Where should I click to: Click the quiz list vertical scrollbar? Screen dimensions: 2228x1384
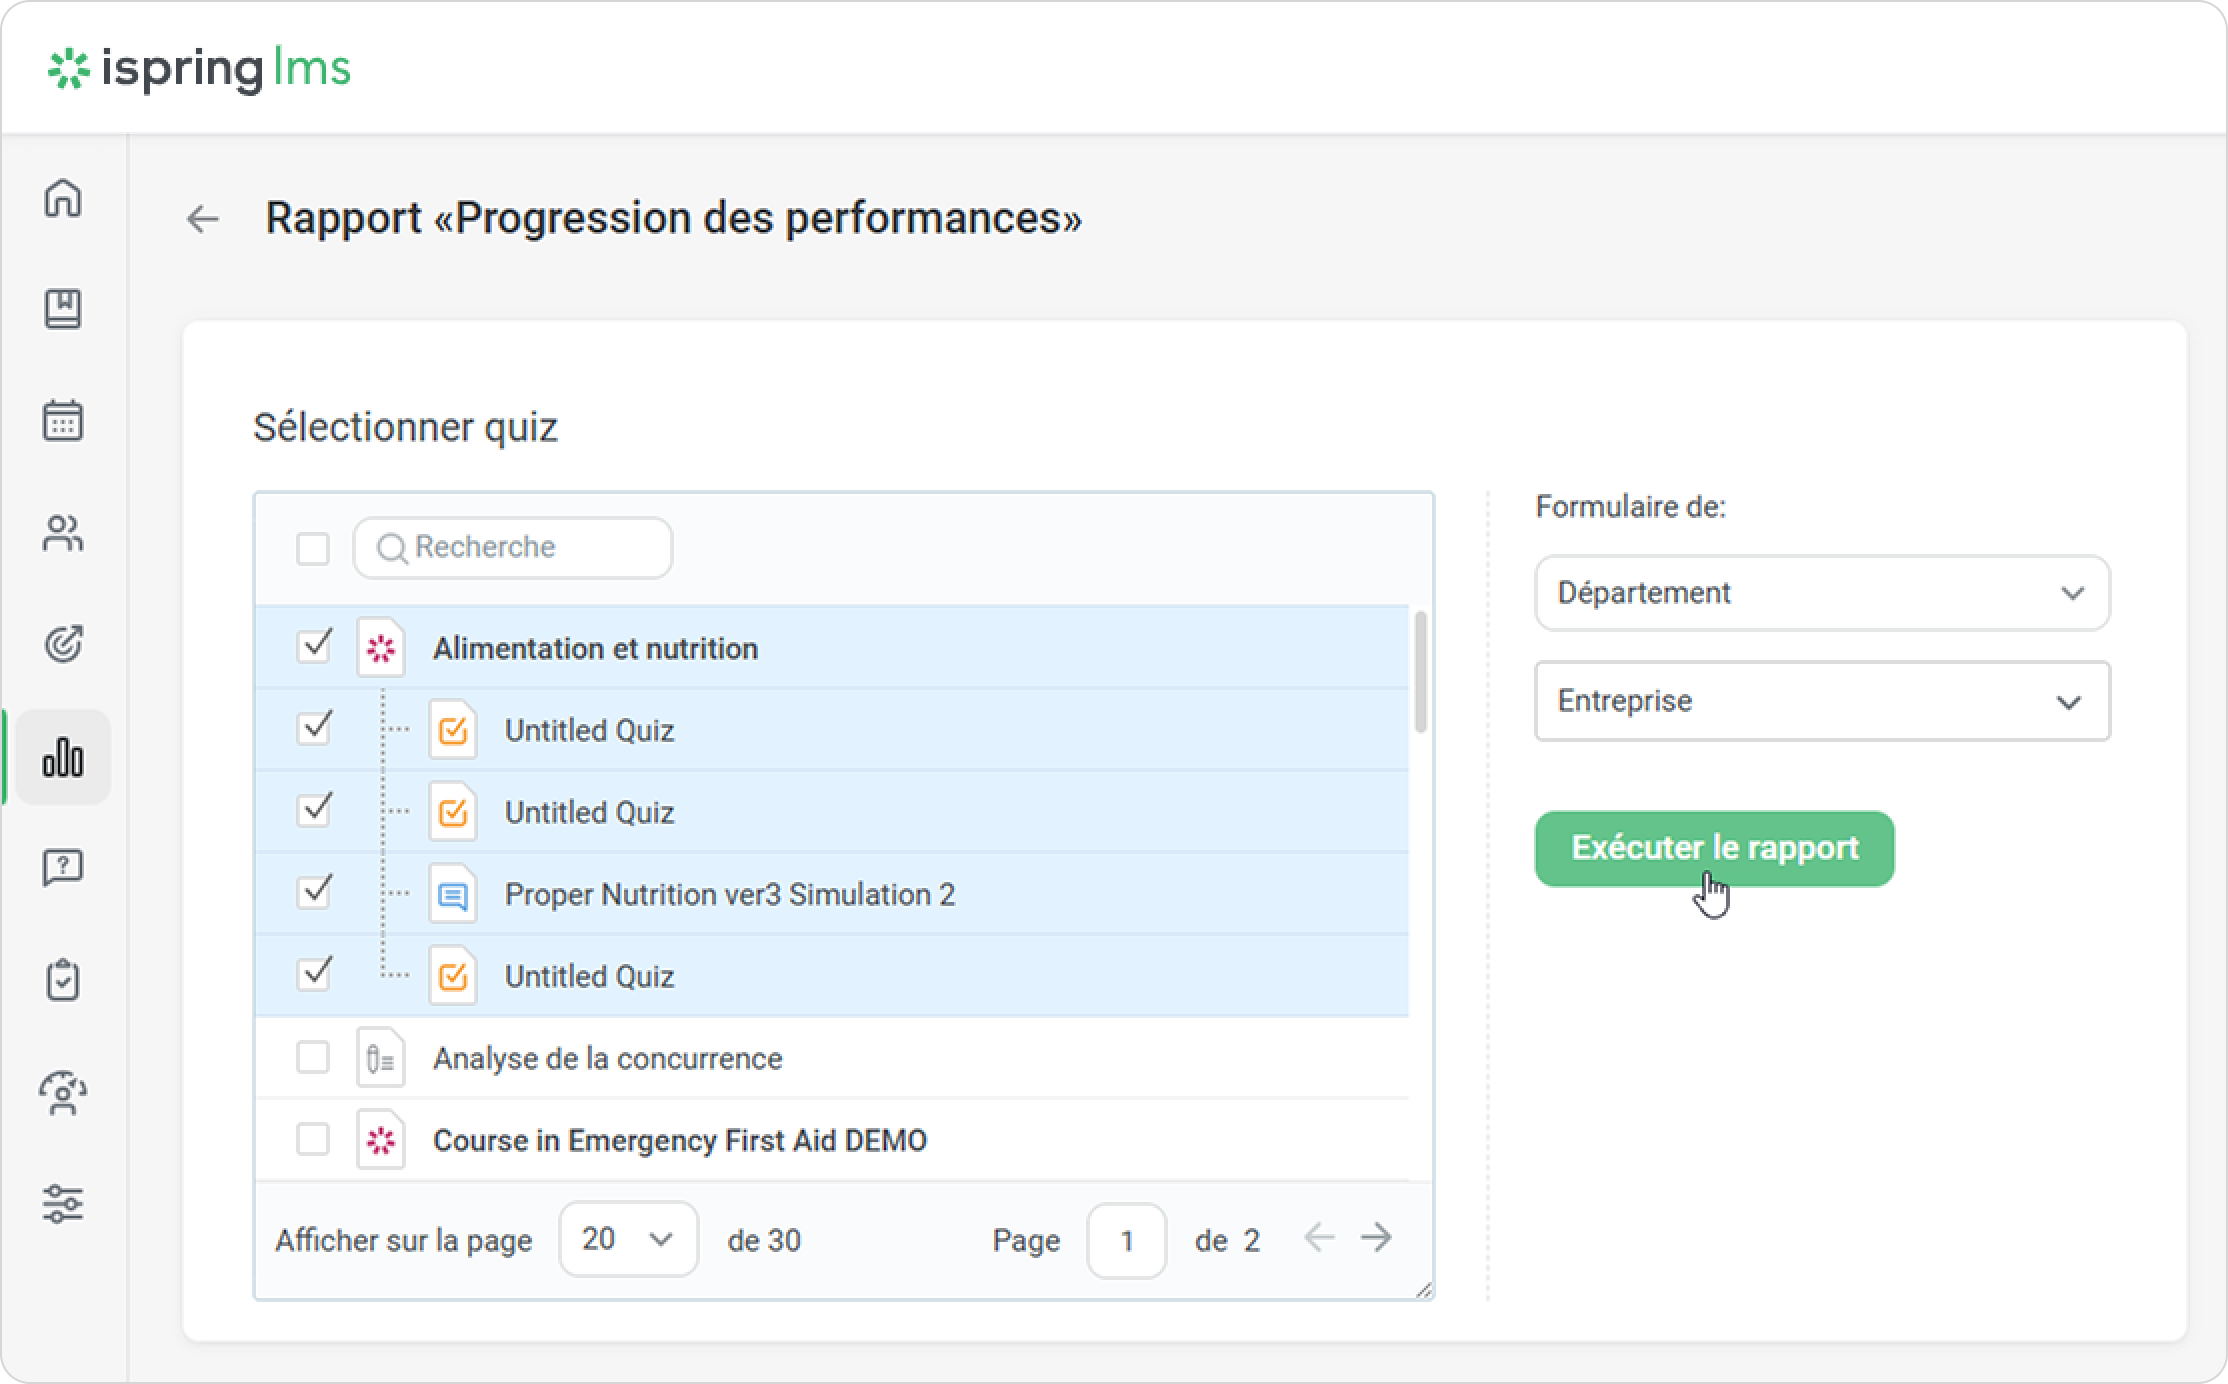click(1420, 672)
